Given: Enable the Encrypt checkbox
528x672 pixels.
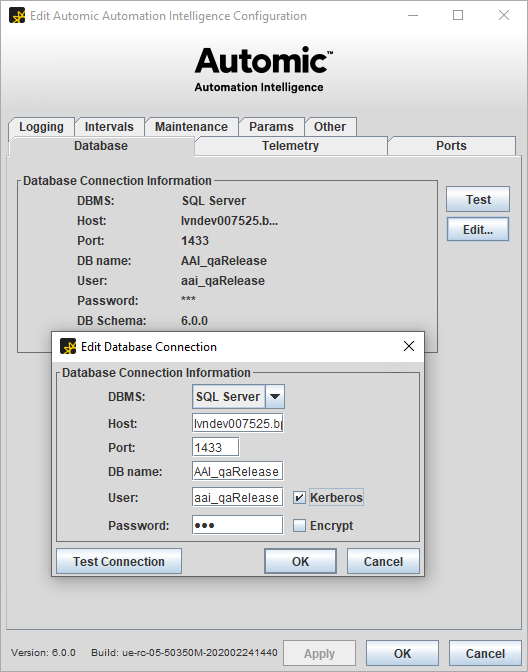Looking at the screenshot, I should click(299, 525).
